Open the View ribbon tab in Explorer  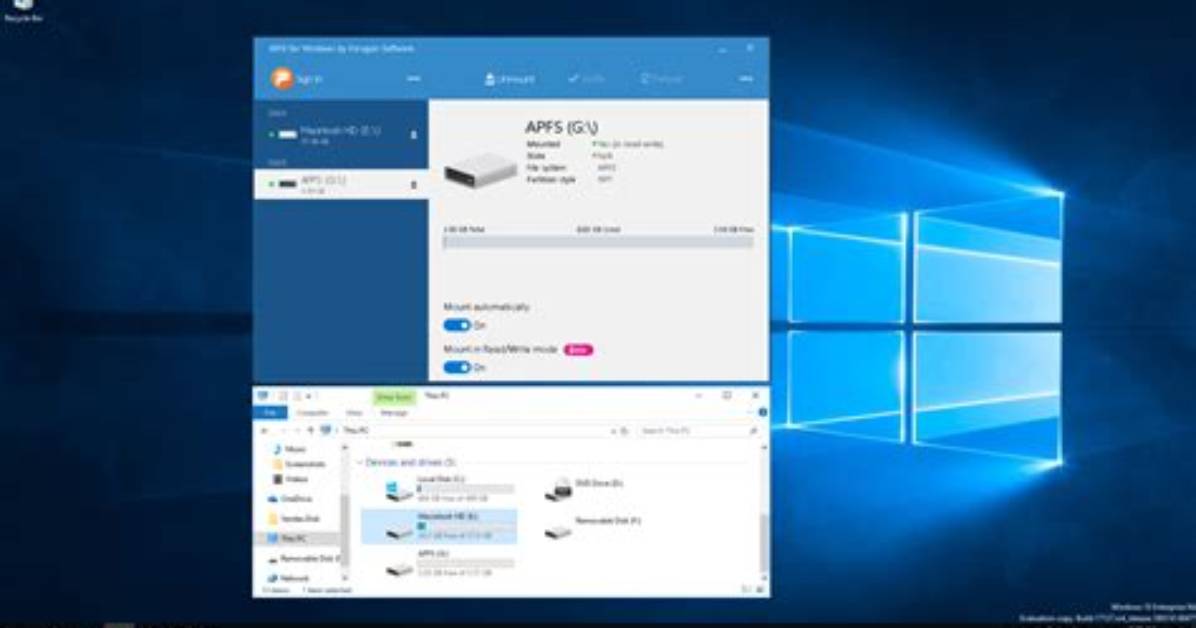point(354,413)
